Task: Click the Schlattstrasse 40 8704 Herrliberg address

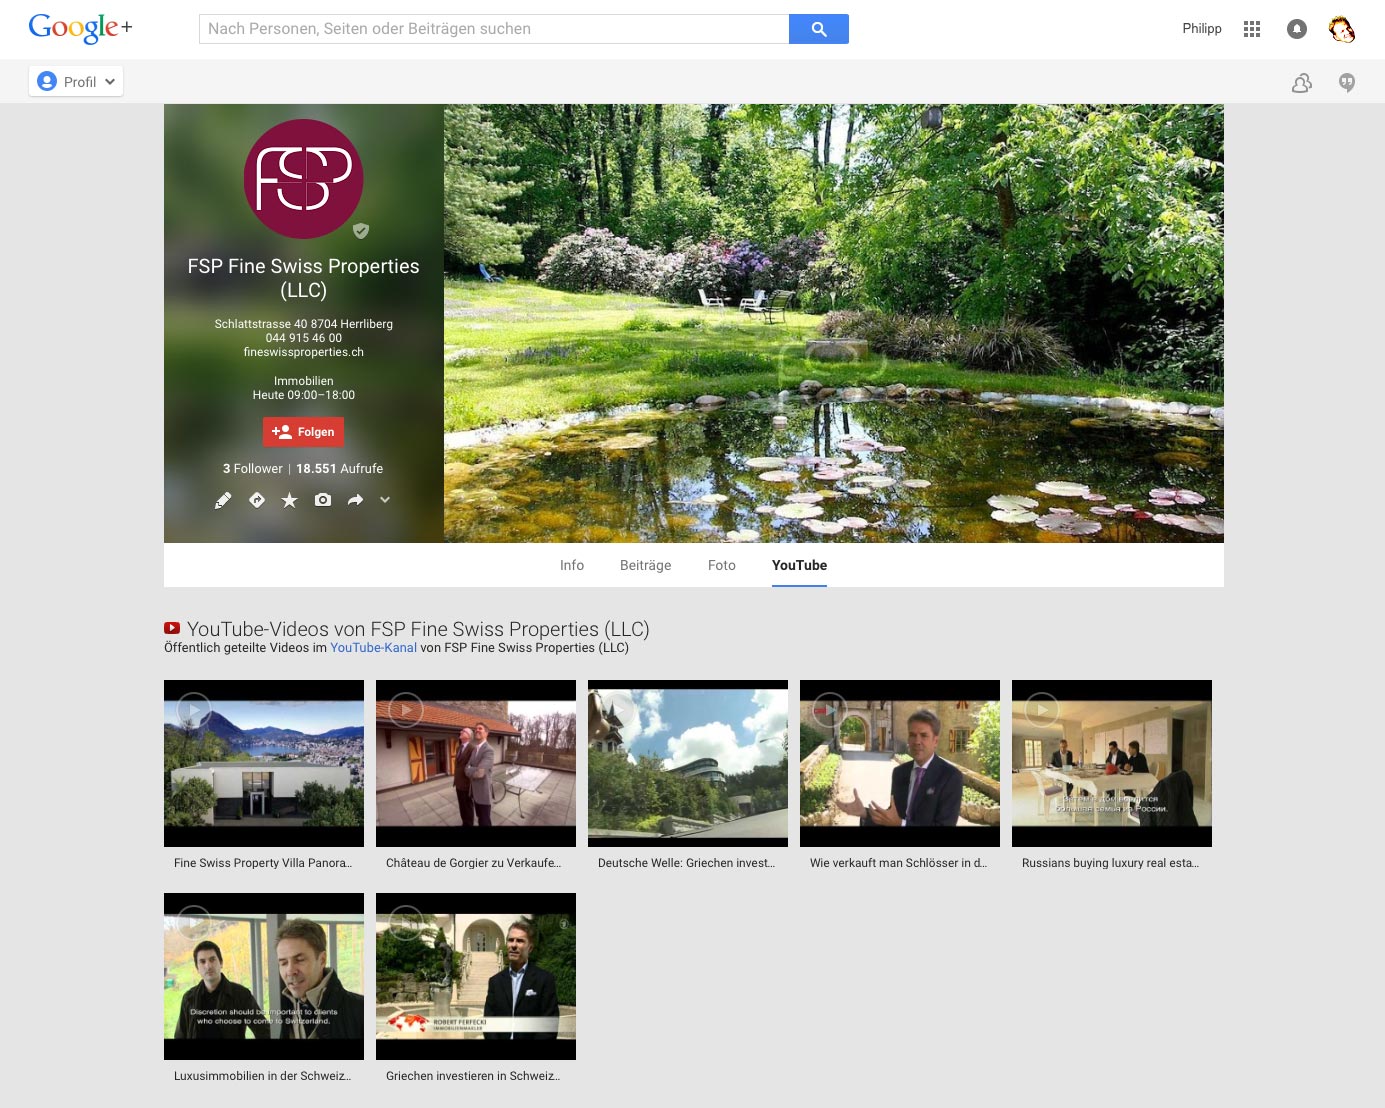Action: click(x=303, y=324)
